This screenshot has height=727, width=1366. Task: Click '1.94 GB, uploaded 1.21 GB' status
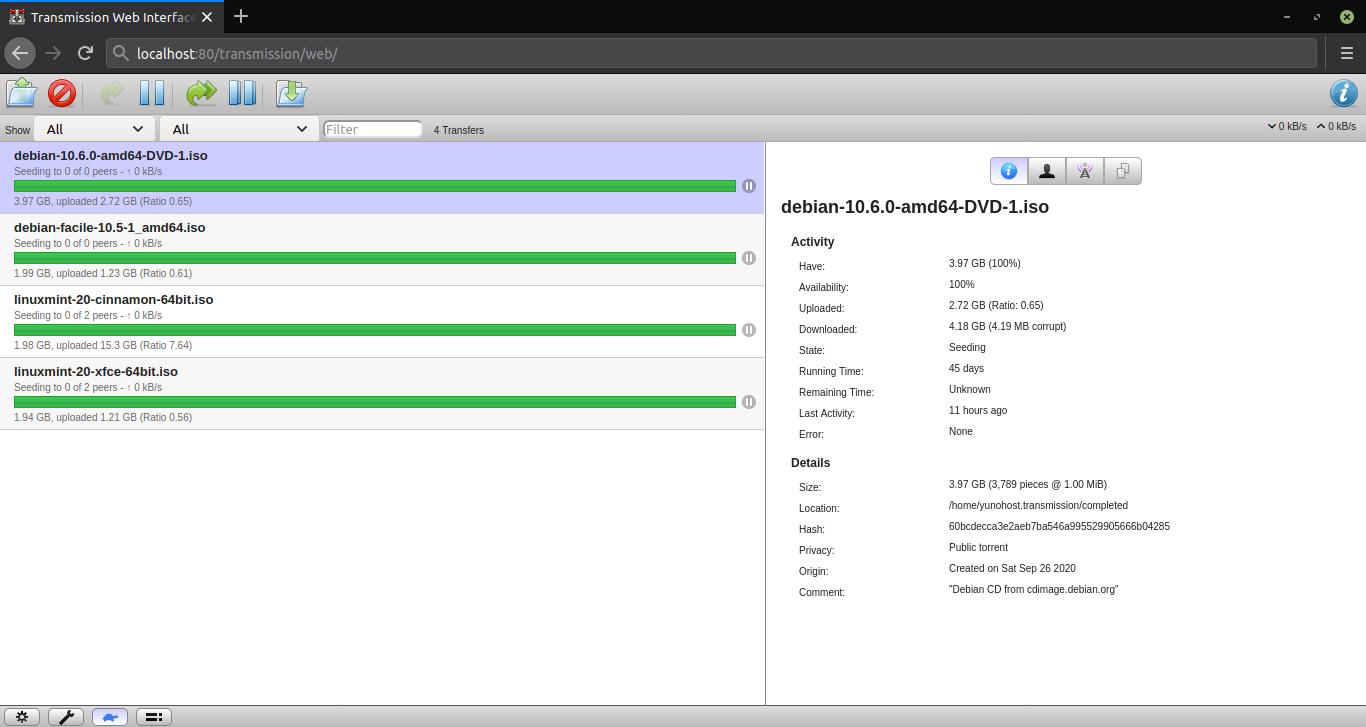pyautogui.click(x=103, y=418)
